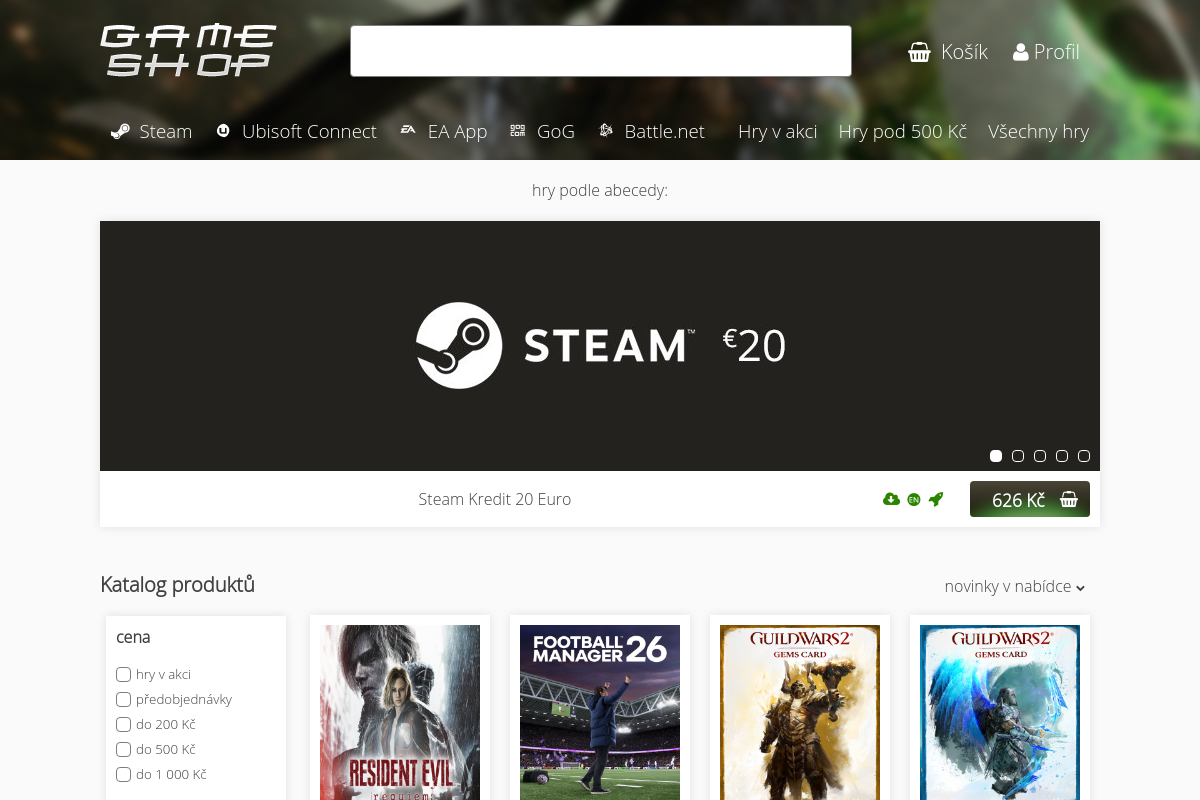This screenshot has height=800, width=1200.
Task: Check the 'předobjednávky' filter
Action: pos(124,699)
